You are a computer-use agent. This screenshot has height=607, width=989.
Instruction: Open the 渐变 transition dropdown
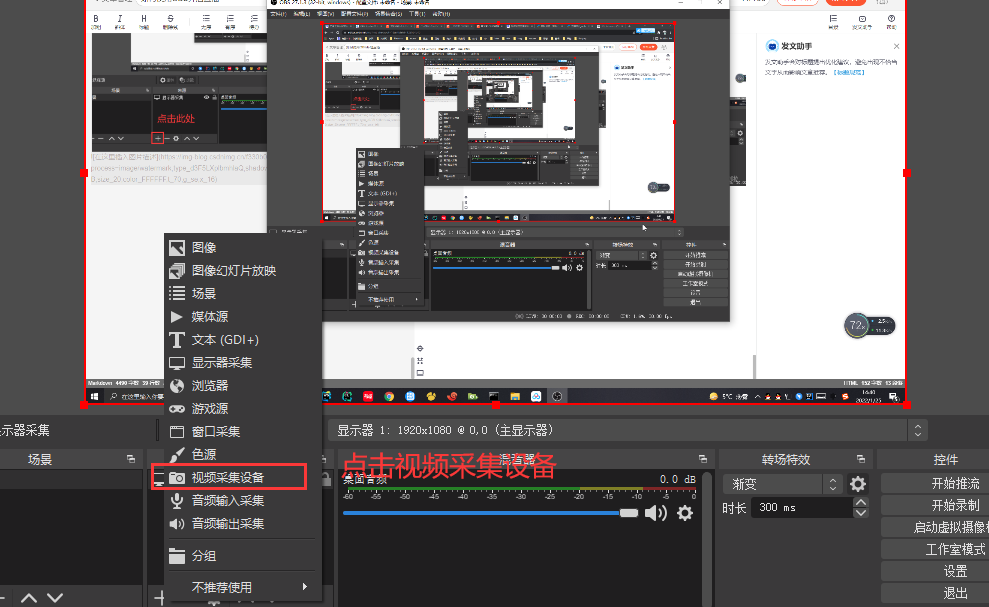pos(782,484)
